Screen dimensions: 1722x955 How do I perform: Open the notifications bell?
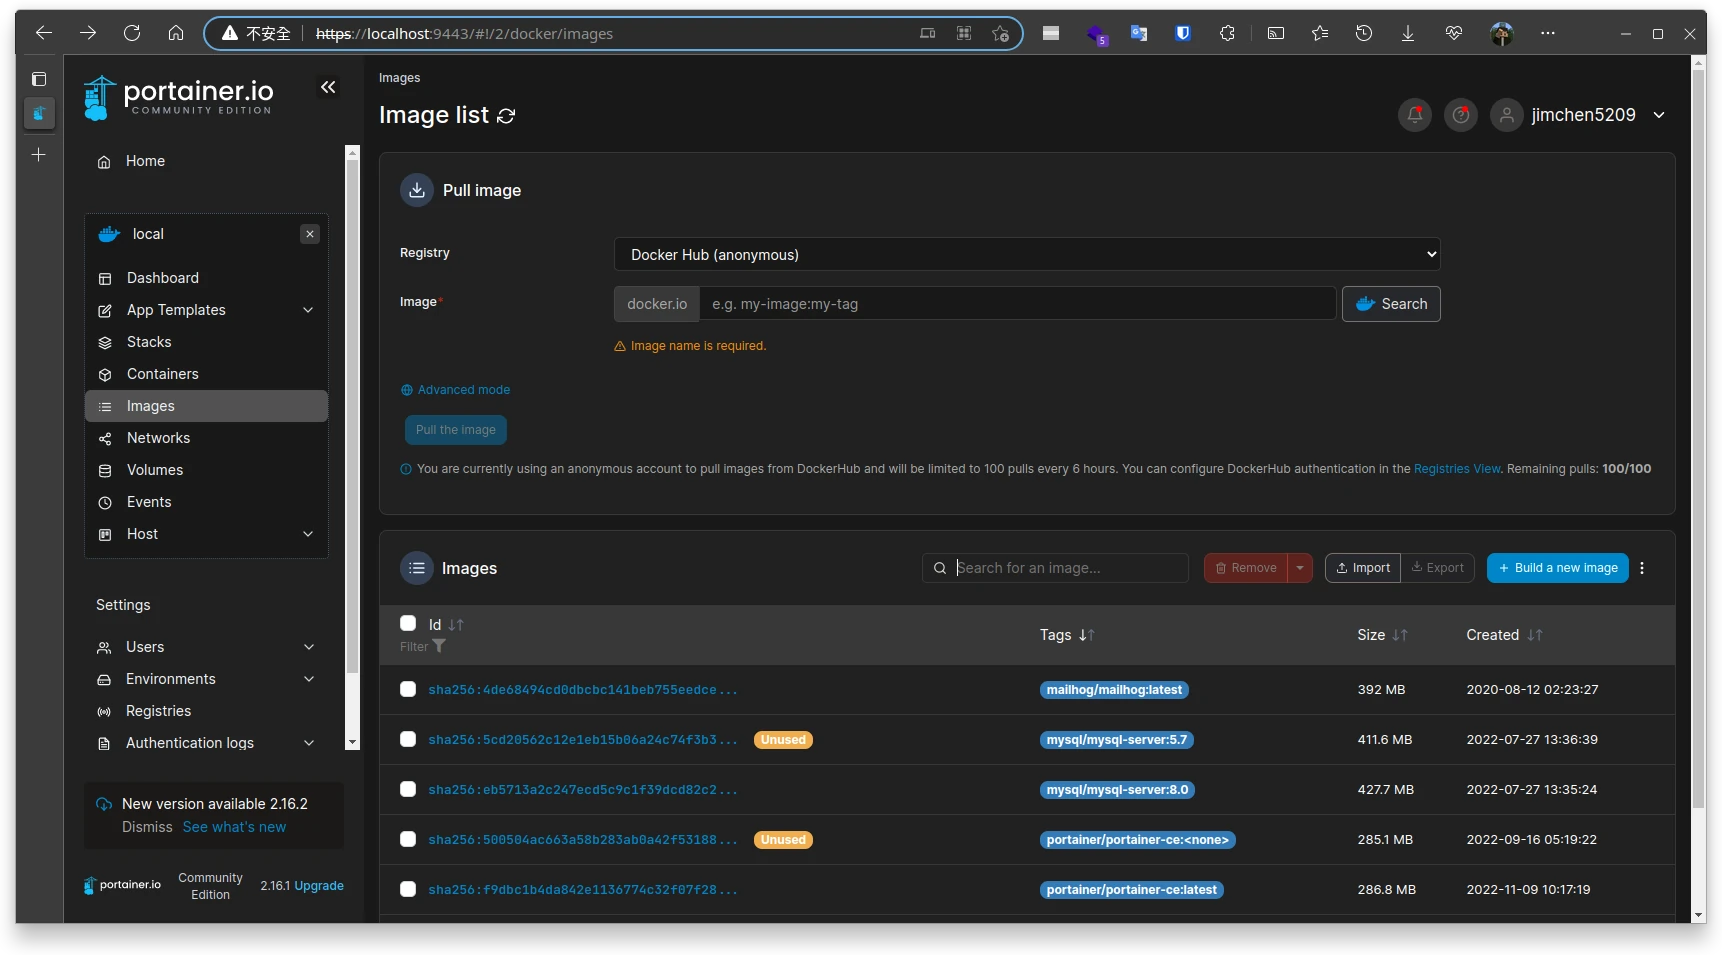pos(1415,115)
